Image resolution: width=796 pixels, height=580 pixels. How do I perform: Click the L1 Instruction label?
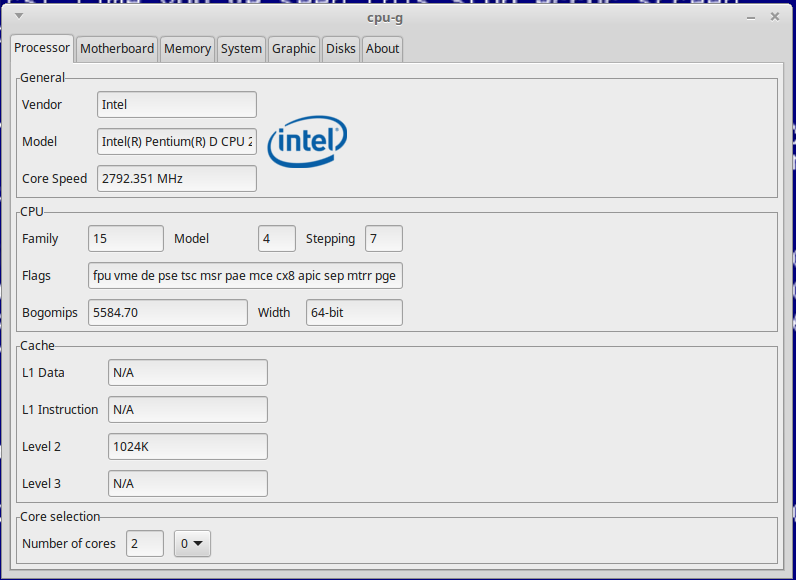[x=60, y=410]
